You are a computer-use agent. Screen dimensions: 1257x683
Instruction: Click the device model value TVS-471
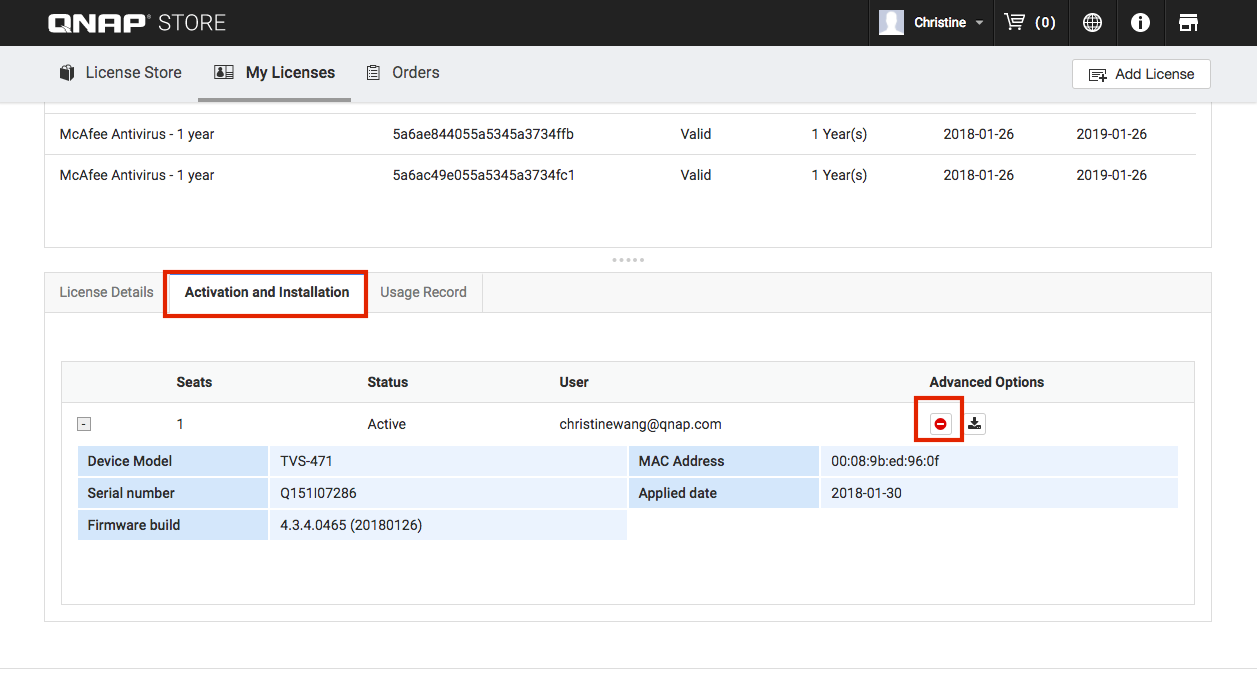pos(306,461)
